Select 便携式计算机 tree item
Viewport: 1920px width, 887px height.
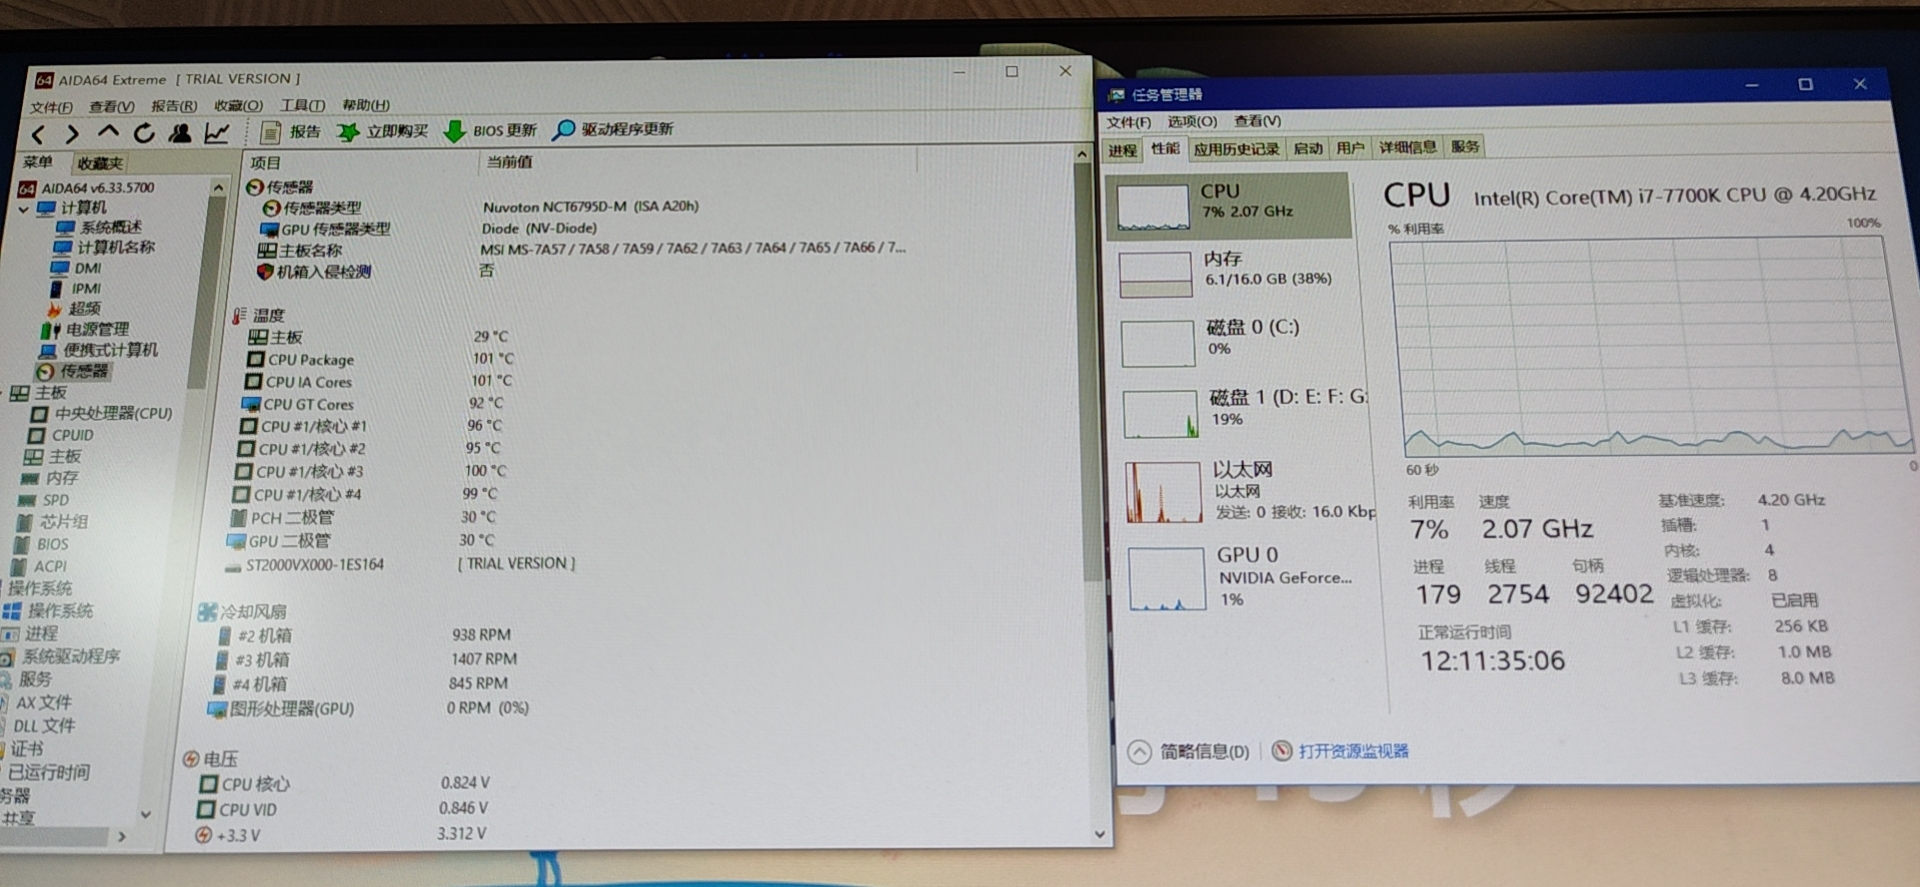click(x=99, y=350)
